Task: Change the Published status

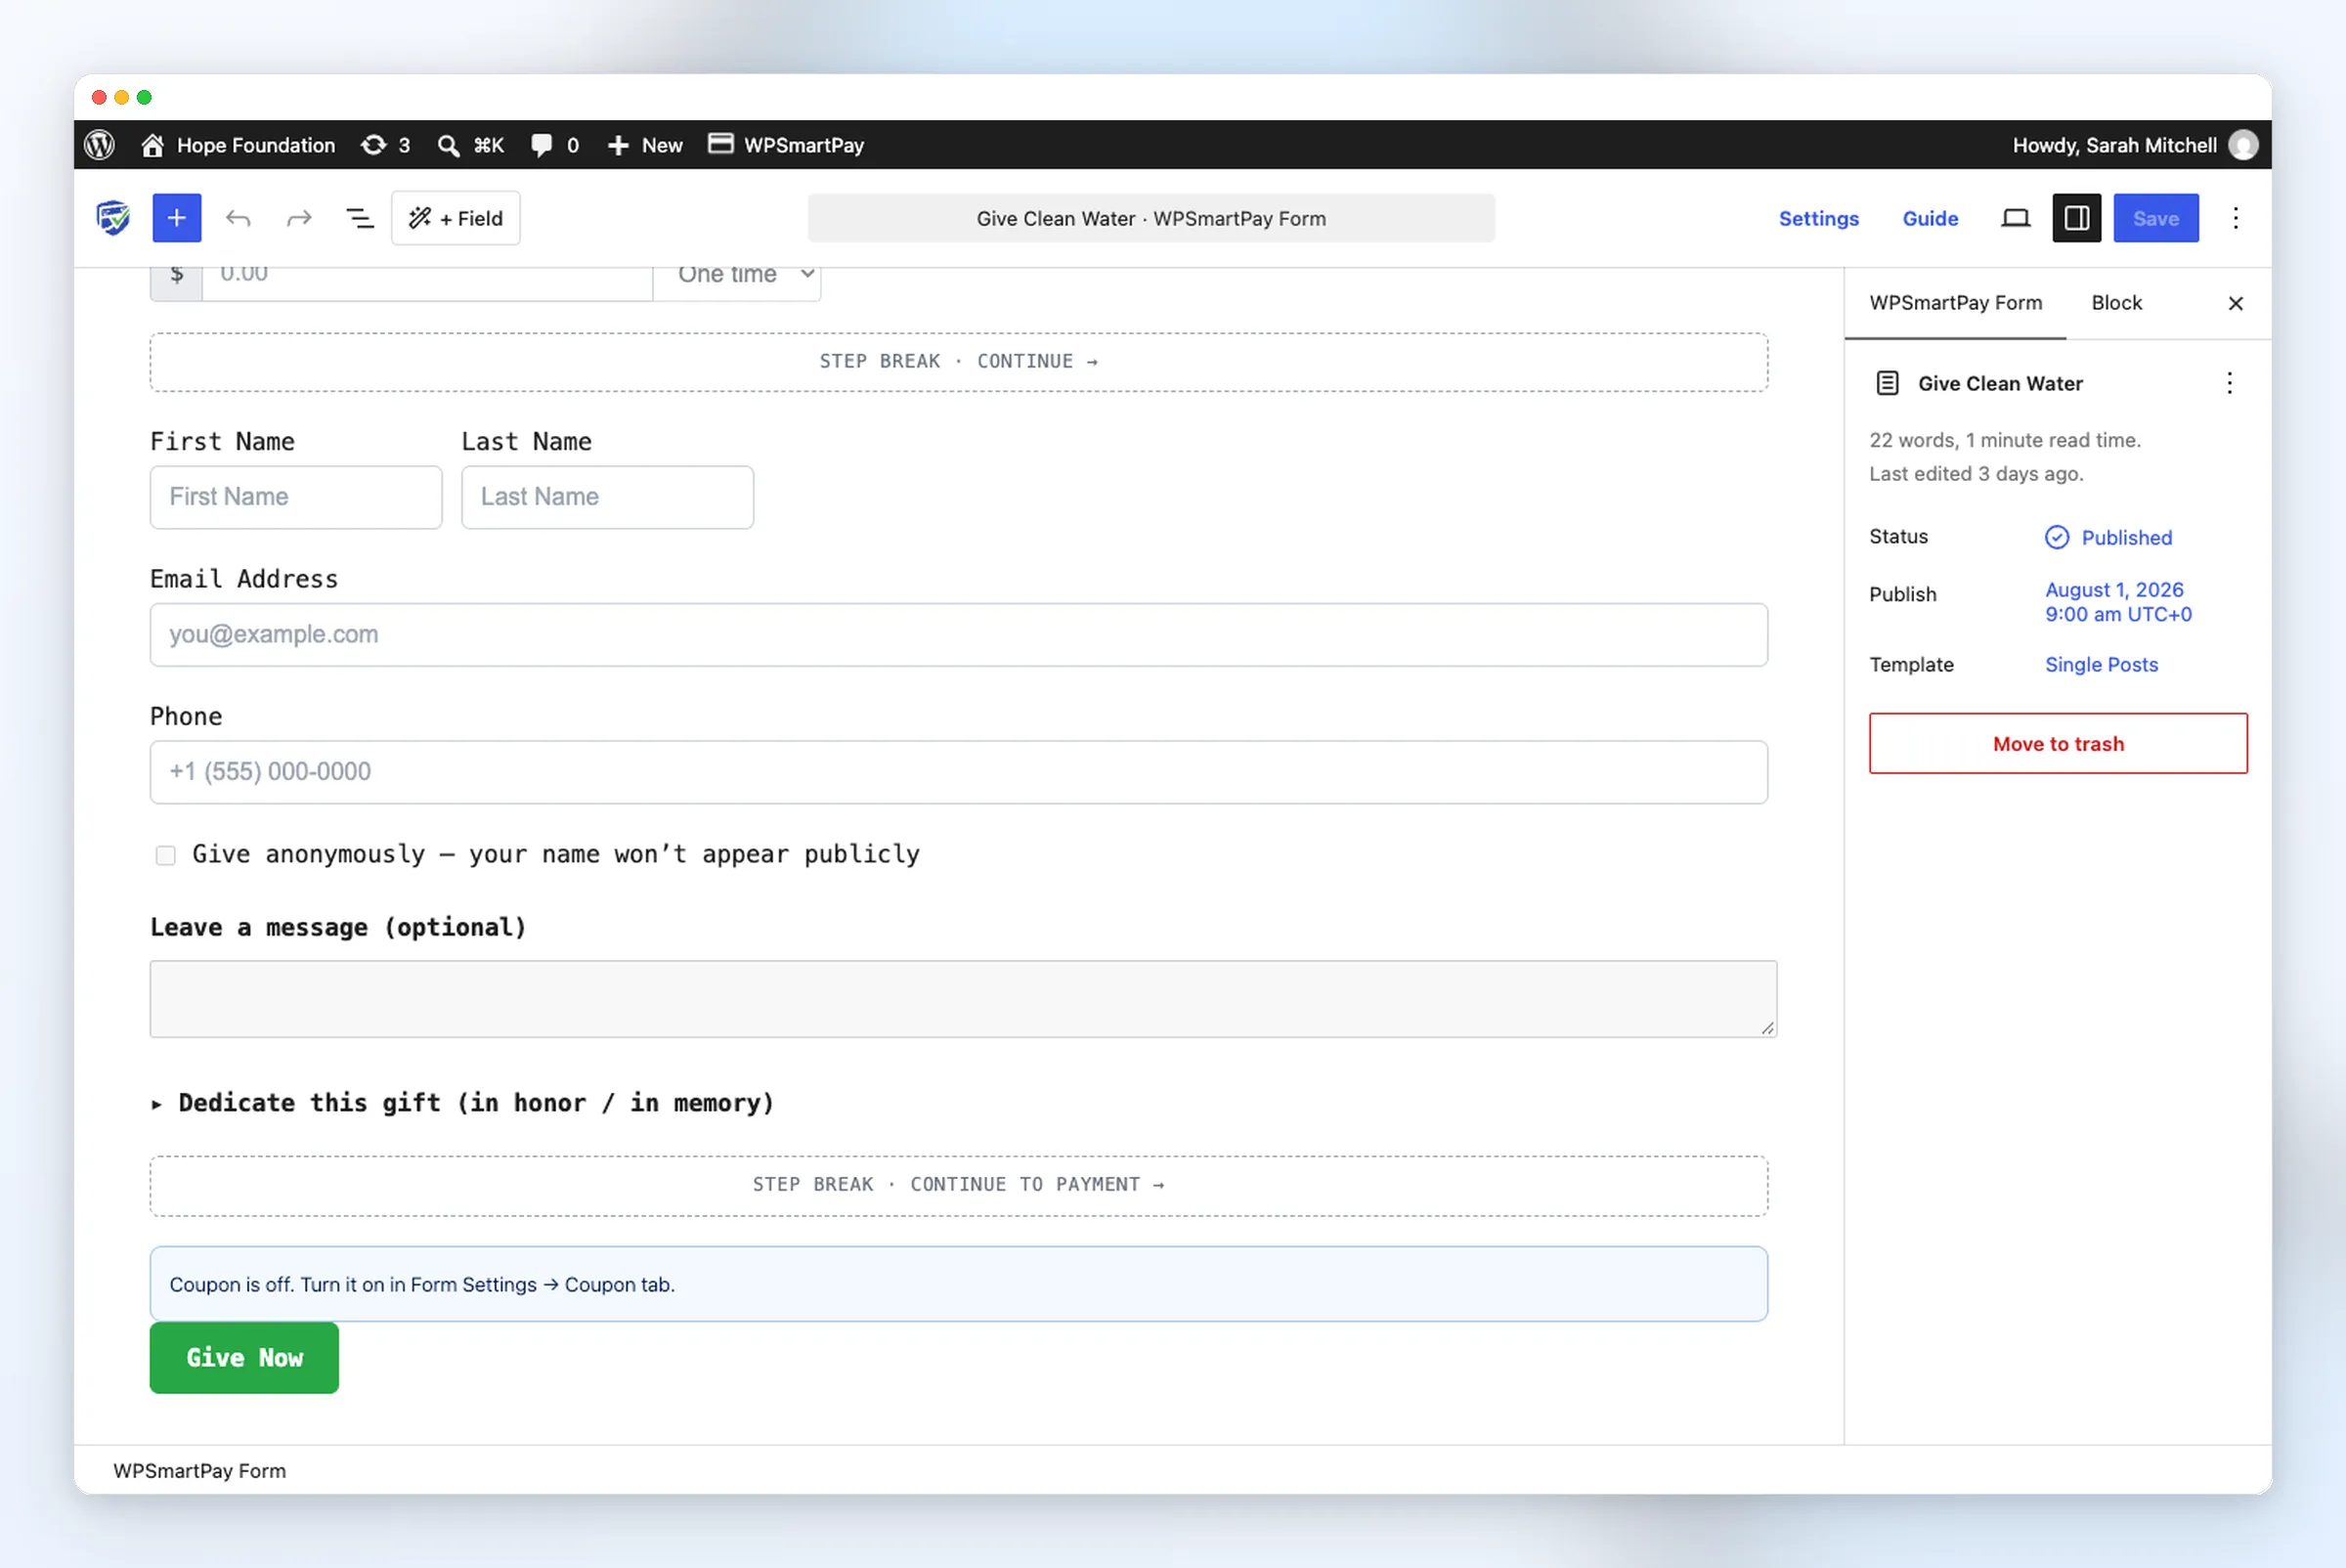Action: click(x=2109, y=538)
